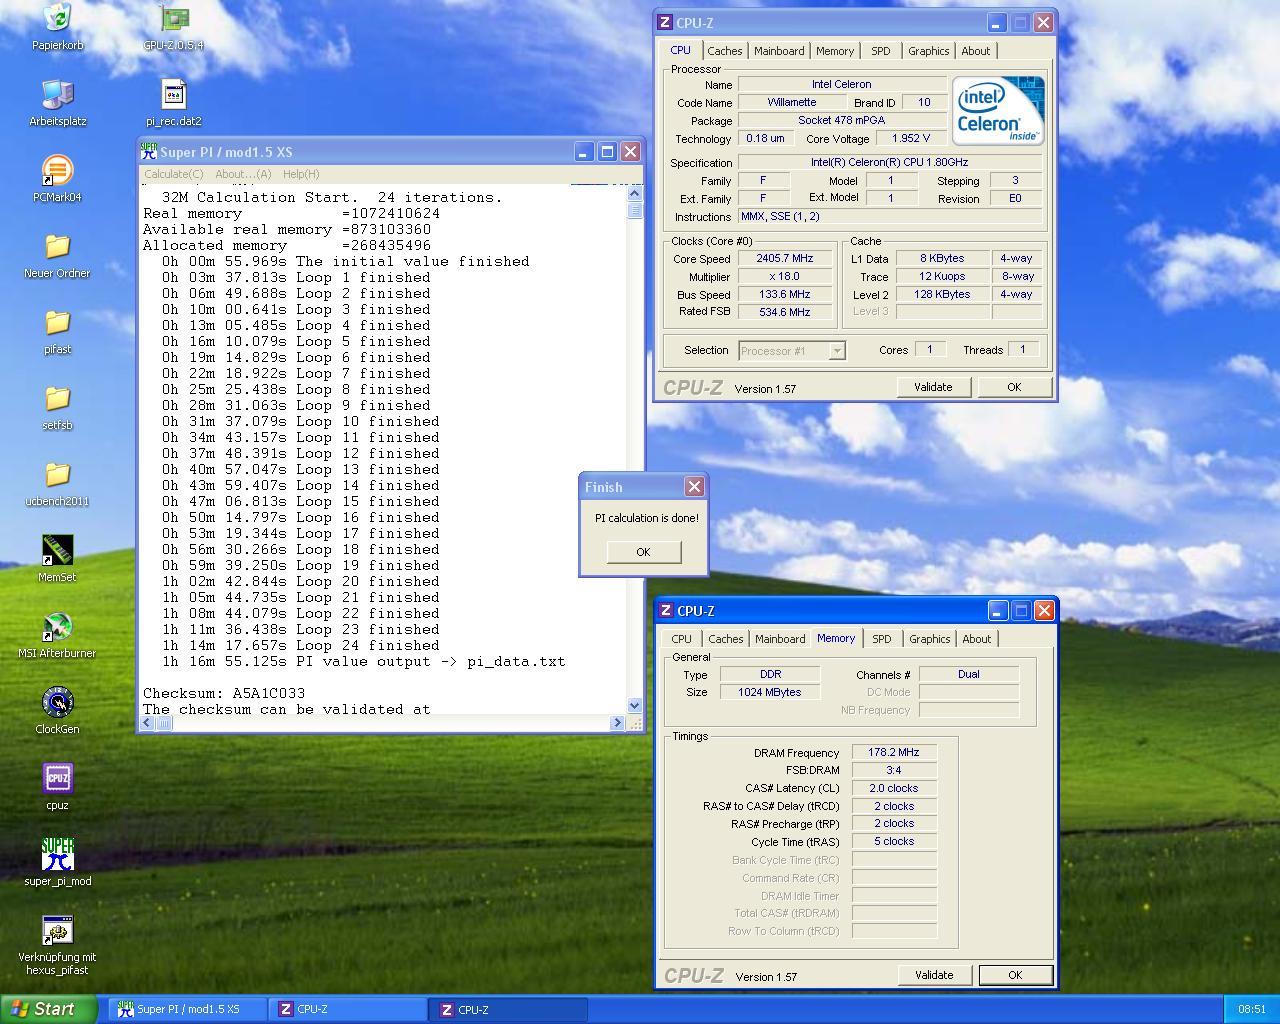Click the Memory Size value 1024 MBytes

pos(770,692)
